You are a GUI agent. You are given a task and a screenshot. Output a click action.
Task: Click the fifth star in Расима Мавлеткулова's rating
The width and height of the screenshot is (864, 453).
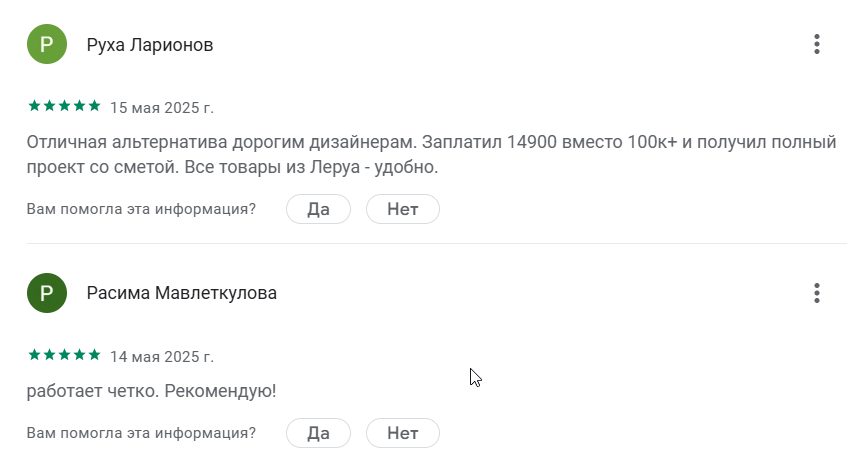95,355
